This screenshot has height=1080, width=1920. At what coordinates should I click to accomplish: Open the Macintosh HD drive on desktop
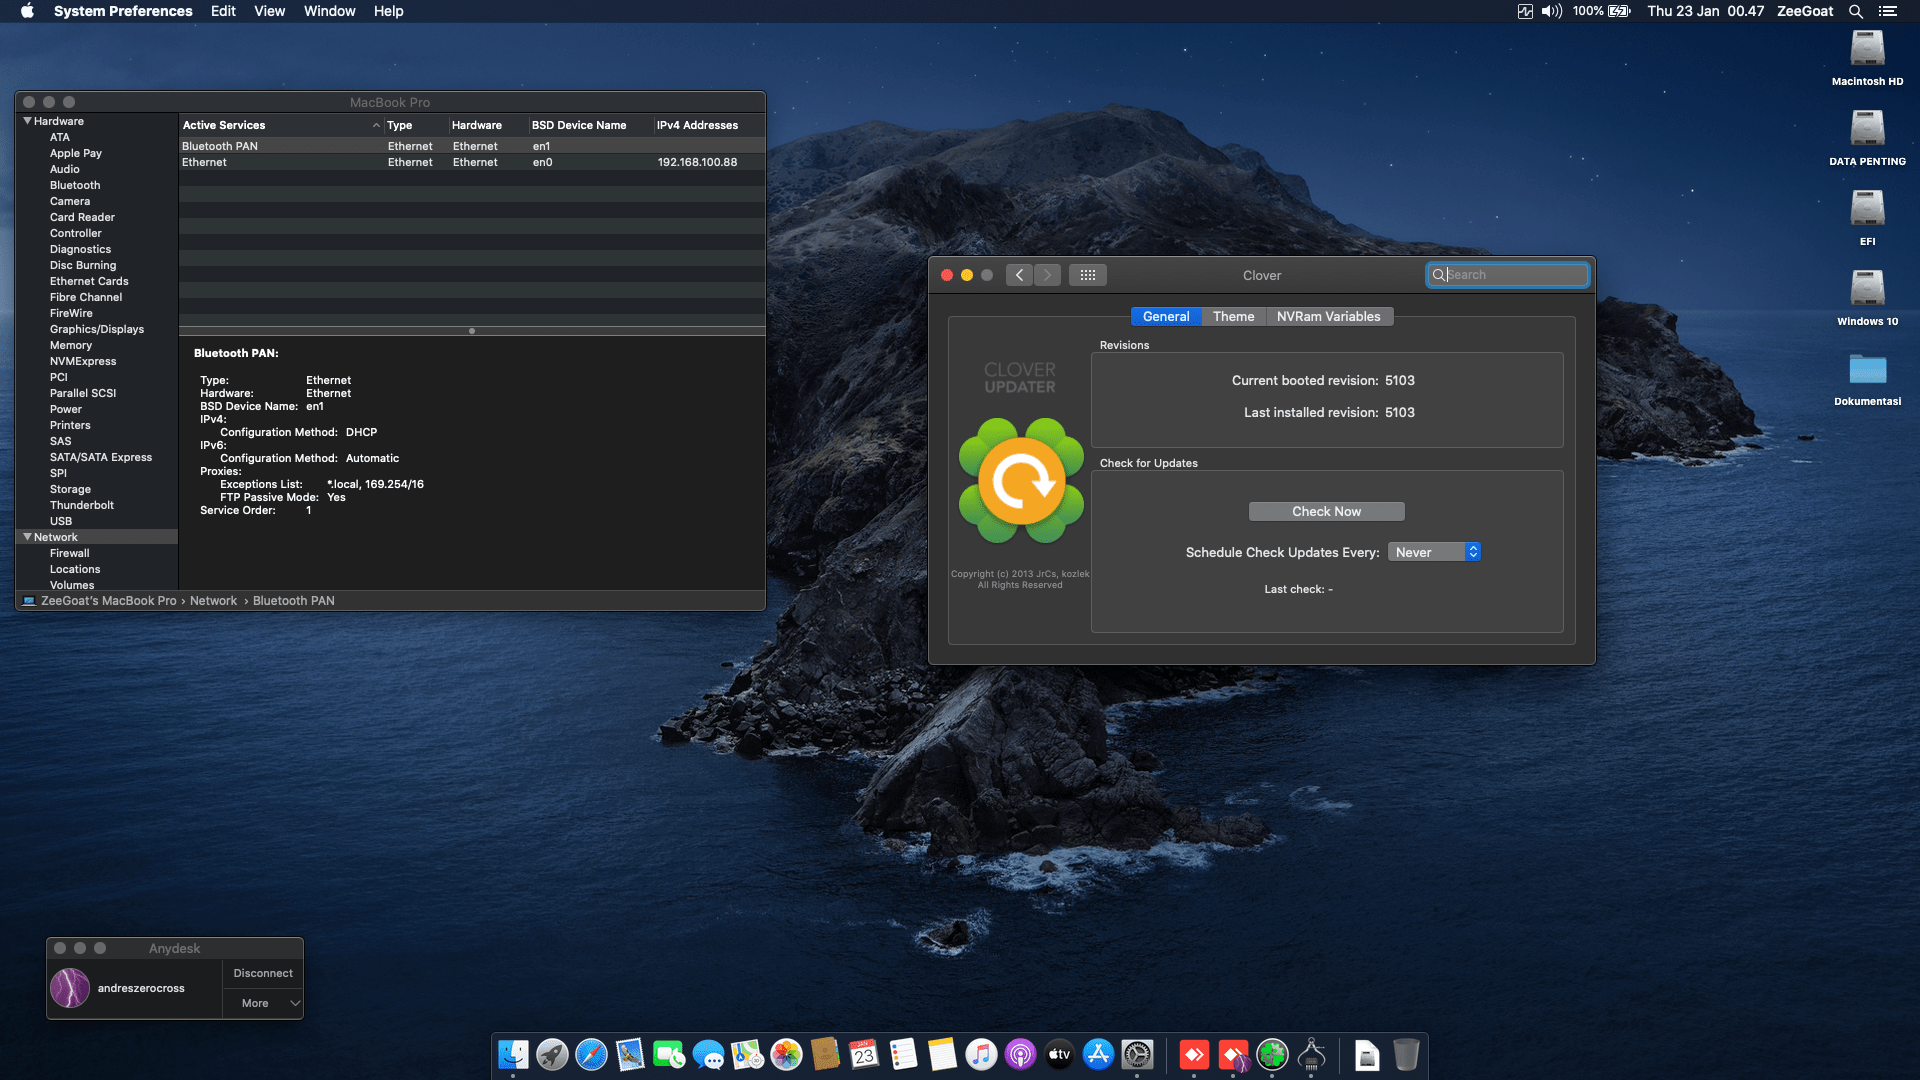(x=1867, y=58)
